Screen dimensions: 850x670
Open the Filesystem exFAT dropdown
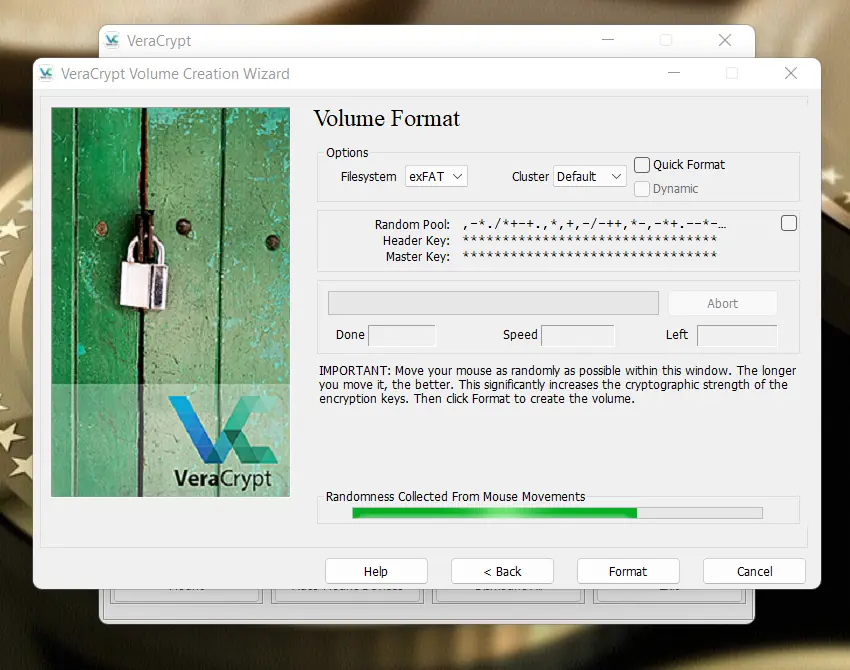(436, 177)
